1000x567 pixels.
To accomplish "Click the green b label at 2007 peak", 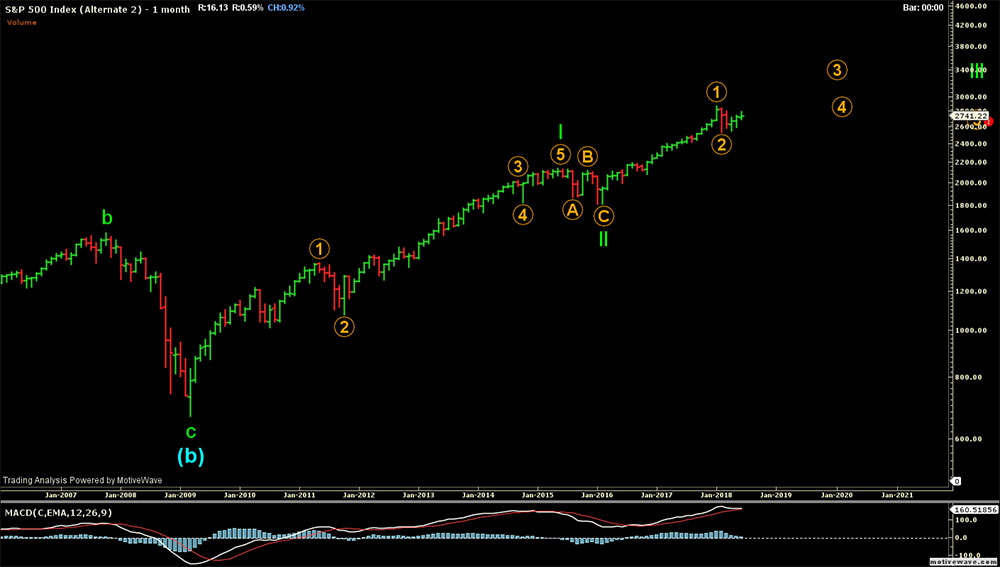I will click(x=106, y=216).
